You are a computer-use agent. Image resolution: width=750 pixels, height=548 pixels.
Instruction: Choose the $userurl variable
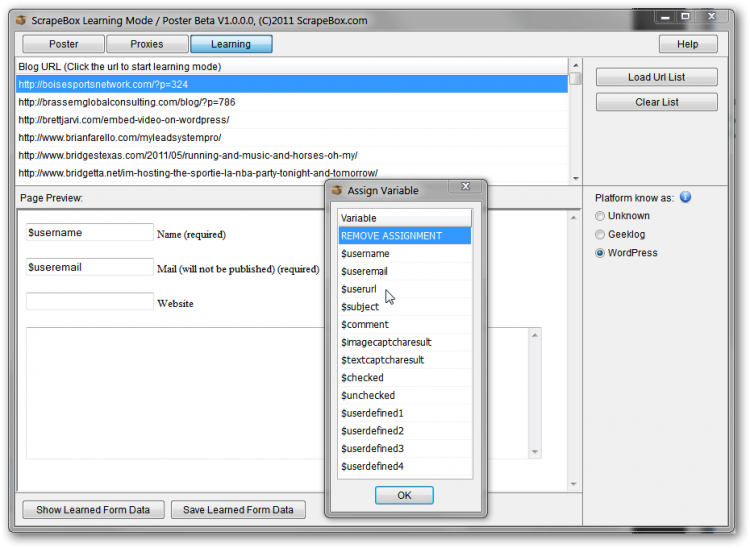pyautogui.click(x=405, y=289)
